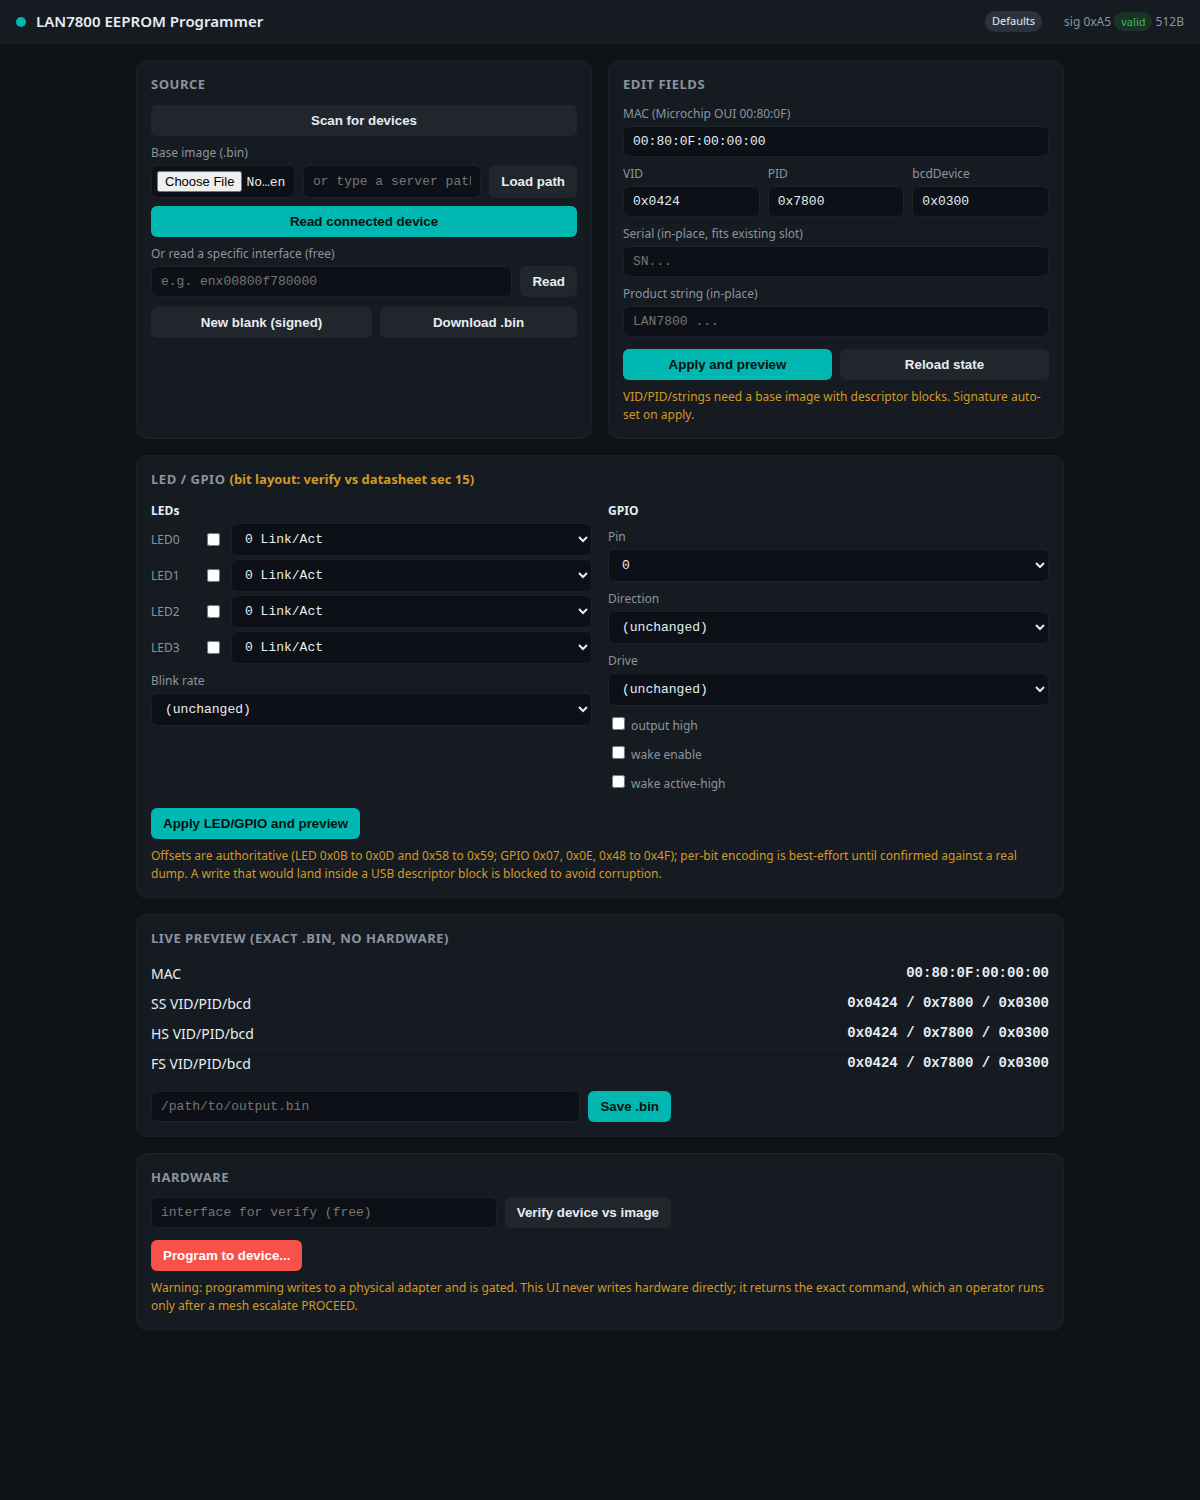The width and height of the screenshot is (1200, 1500).
Task: Click the preview MAC value 00:80:0F:00:00:00
Action: point(977,973)
